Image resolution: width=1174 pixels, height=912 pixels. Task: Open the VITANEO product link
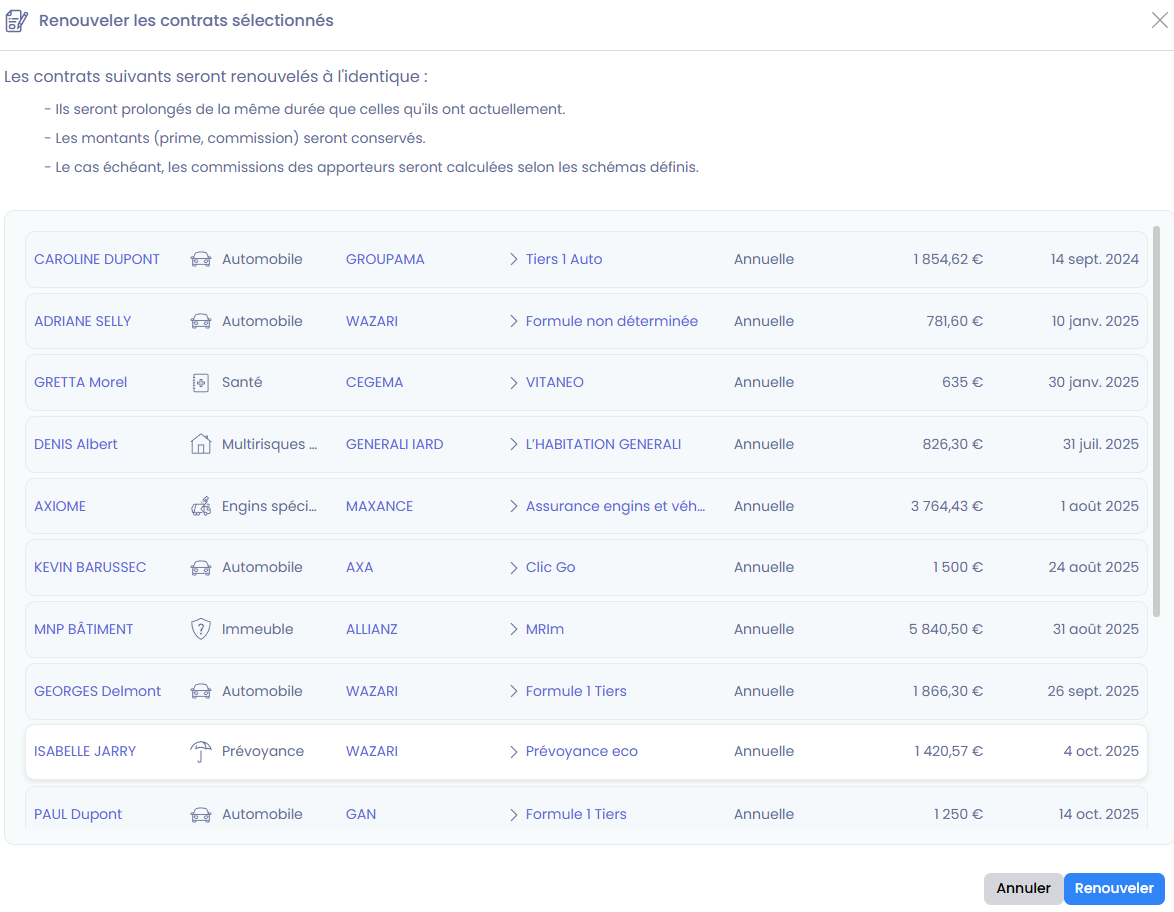tap(555, 383)
